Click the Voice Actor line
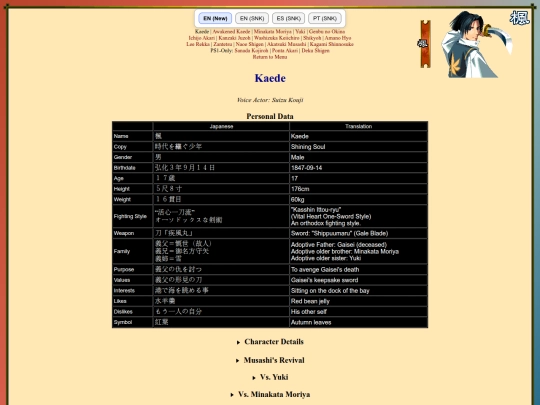Viewport: 540px width, 405px height. [270, 100]
